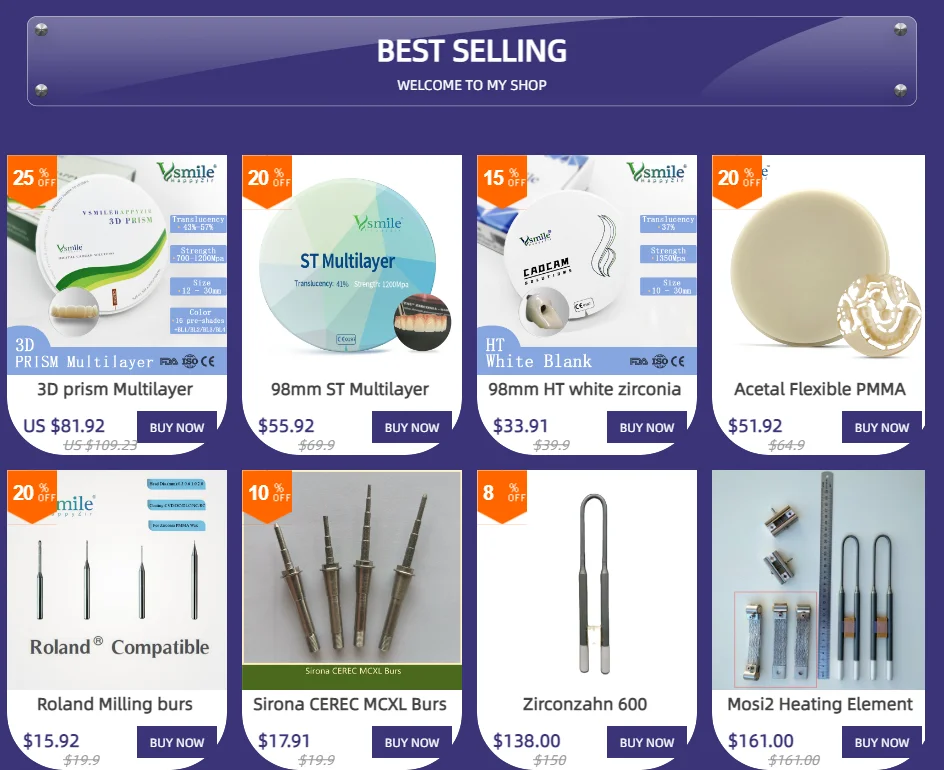944x770 pixels.
Task: Buy the 3D prism Multilayer now
Action: pos(177,427)
